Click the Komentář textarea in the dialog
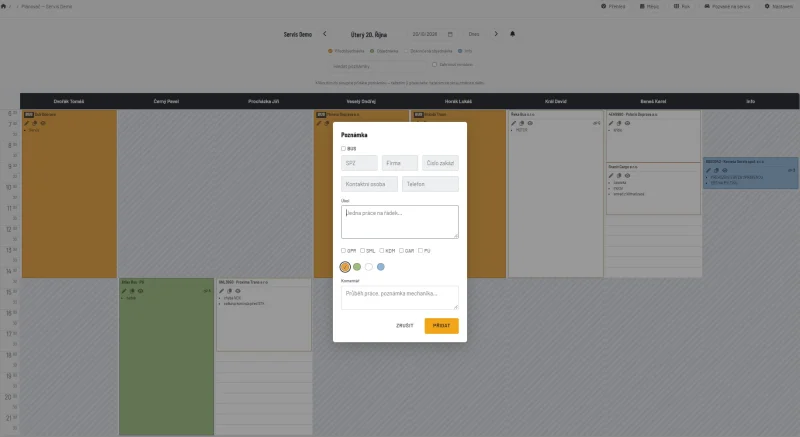Image resolution: width=800 pixels, height=437 pixels. [x=400, y=297]
